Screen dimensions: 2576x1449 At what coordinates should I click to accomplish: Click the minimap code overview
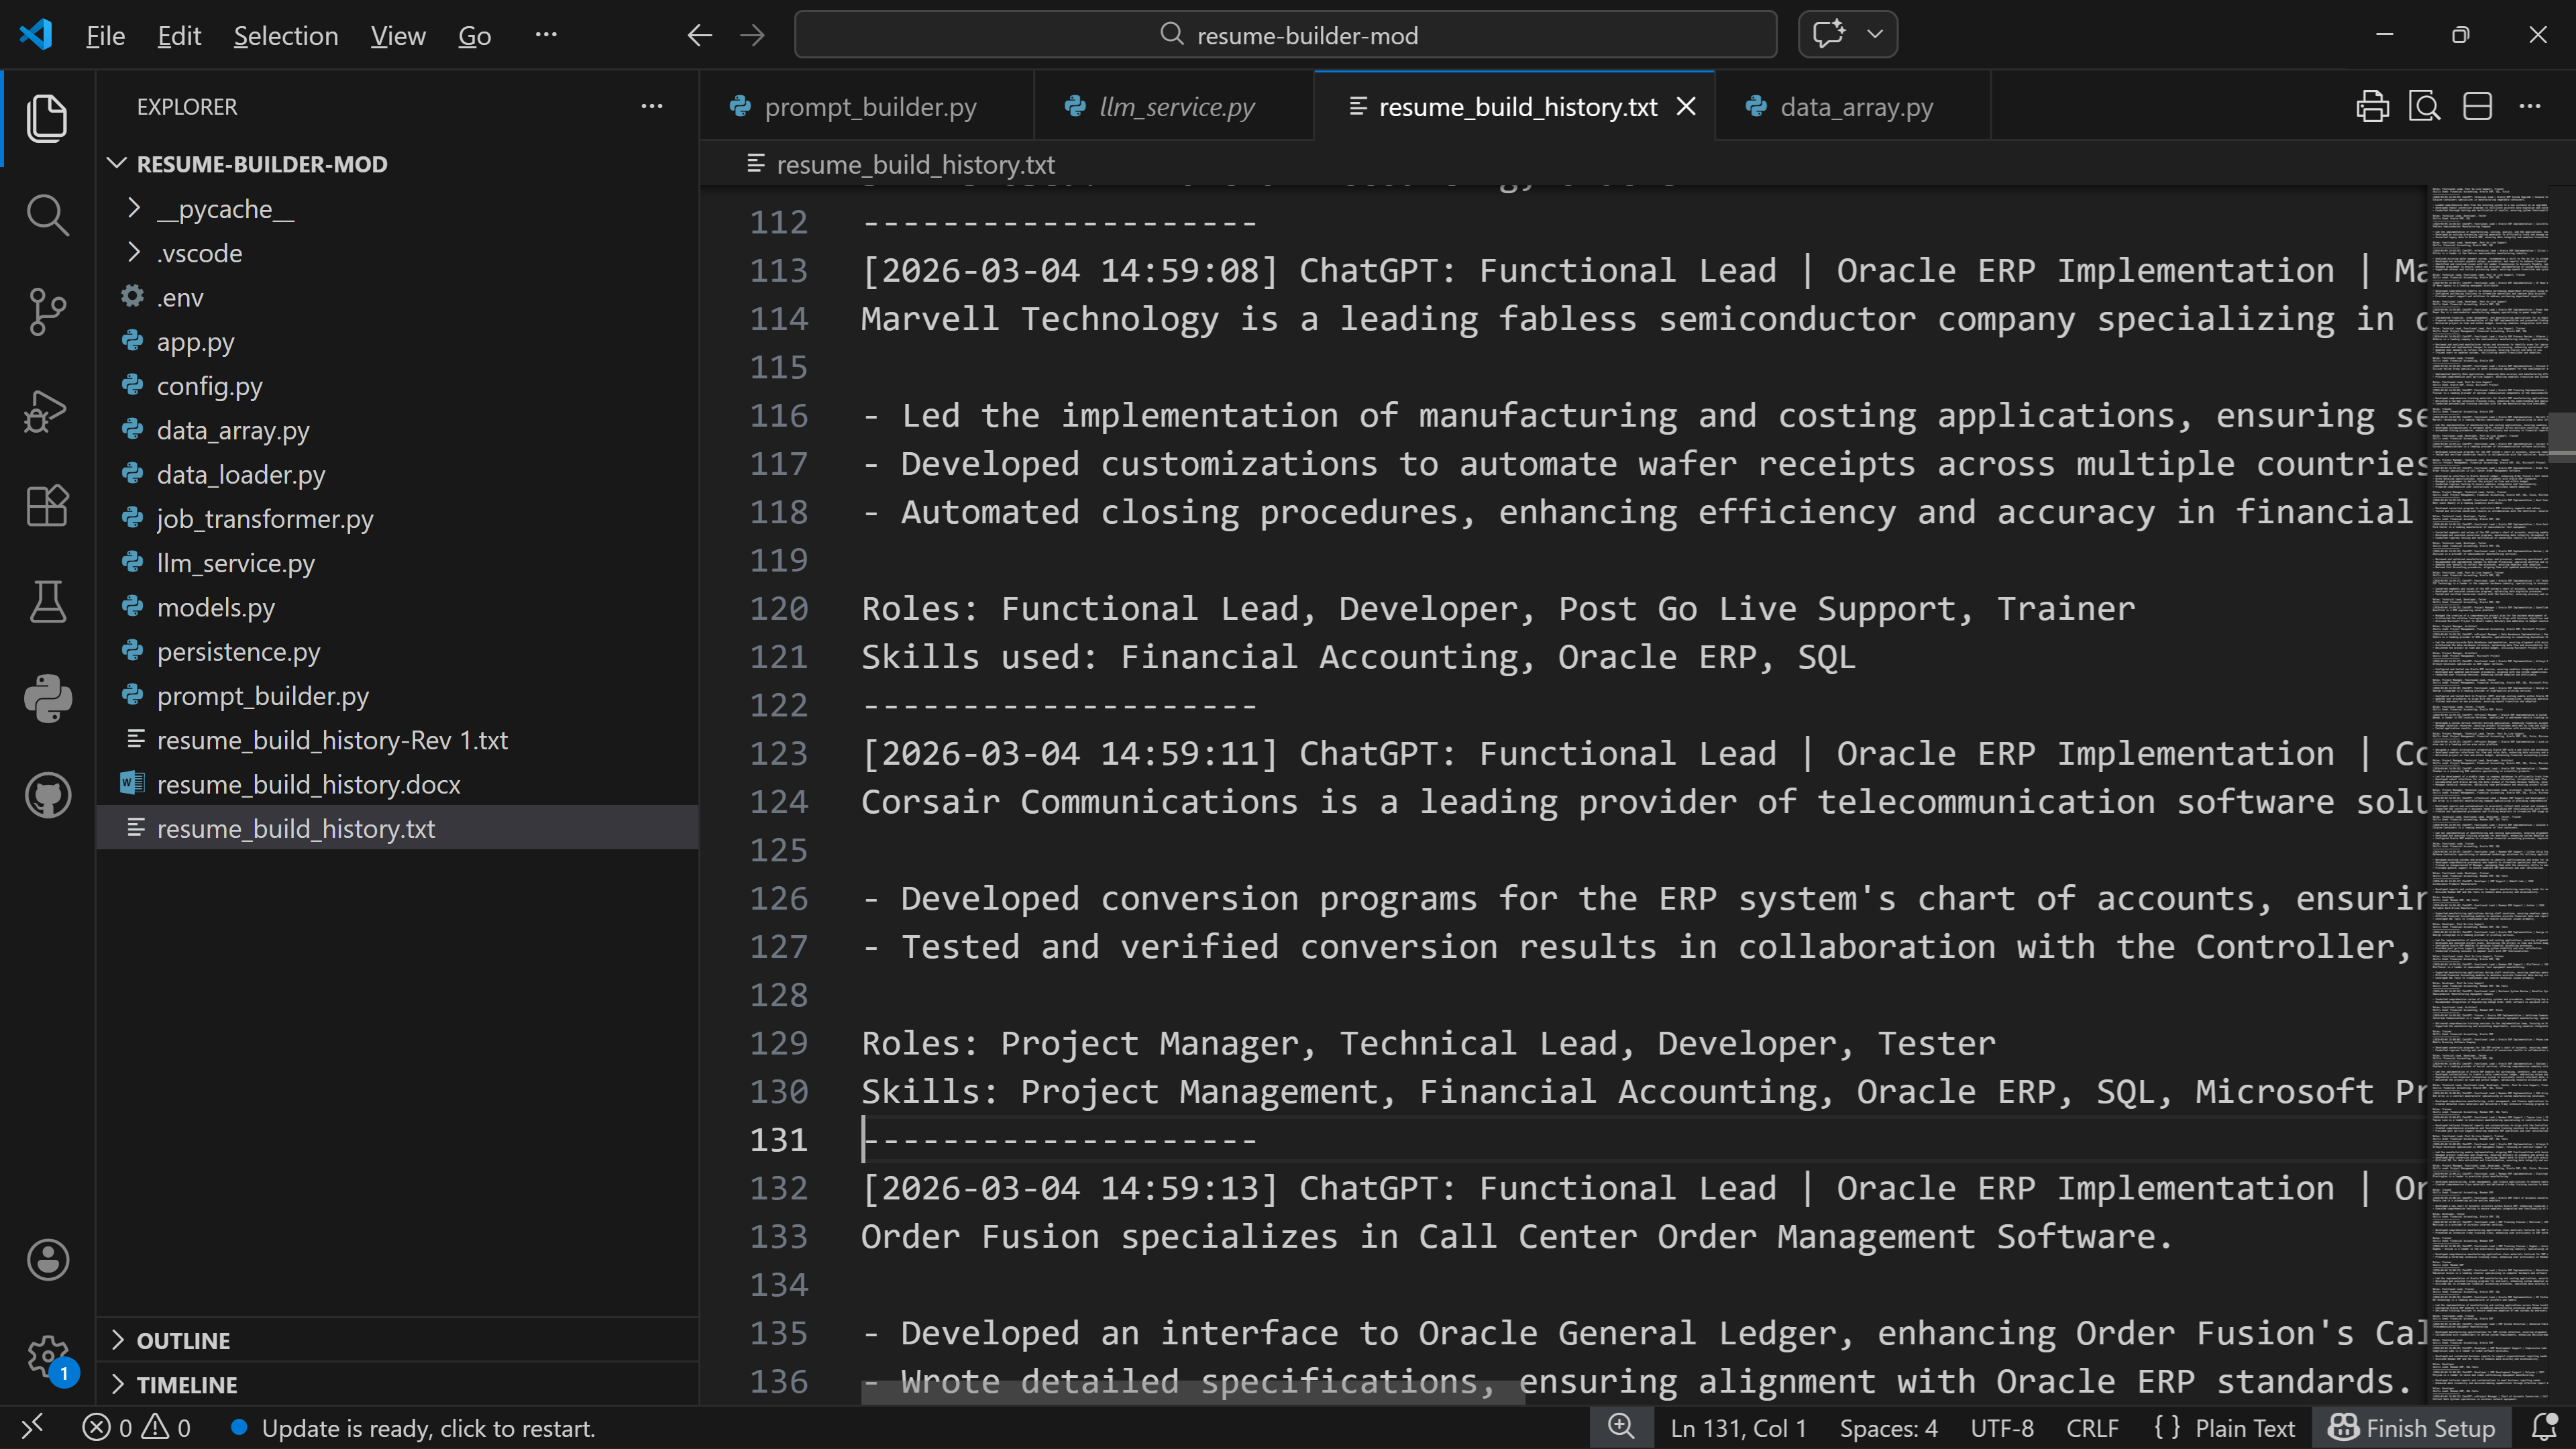pyautogui.click(x=2489, y=700)
